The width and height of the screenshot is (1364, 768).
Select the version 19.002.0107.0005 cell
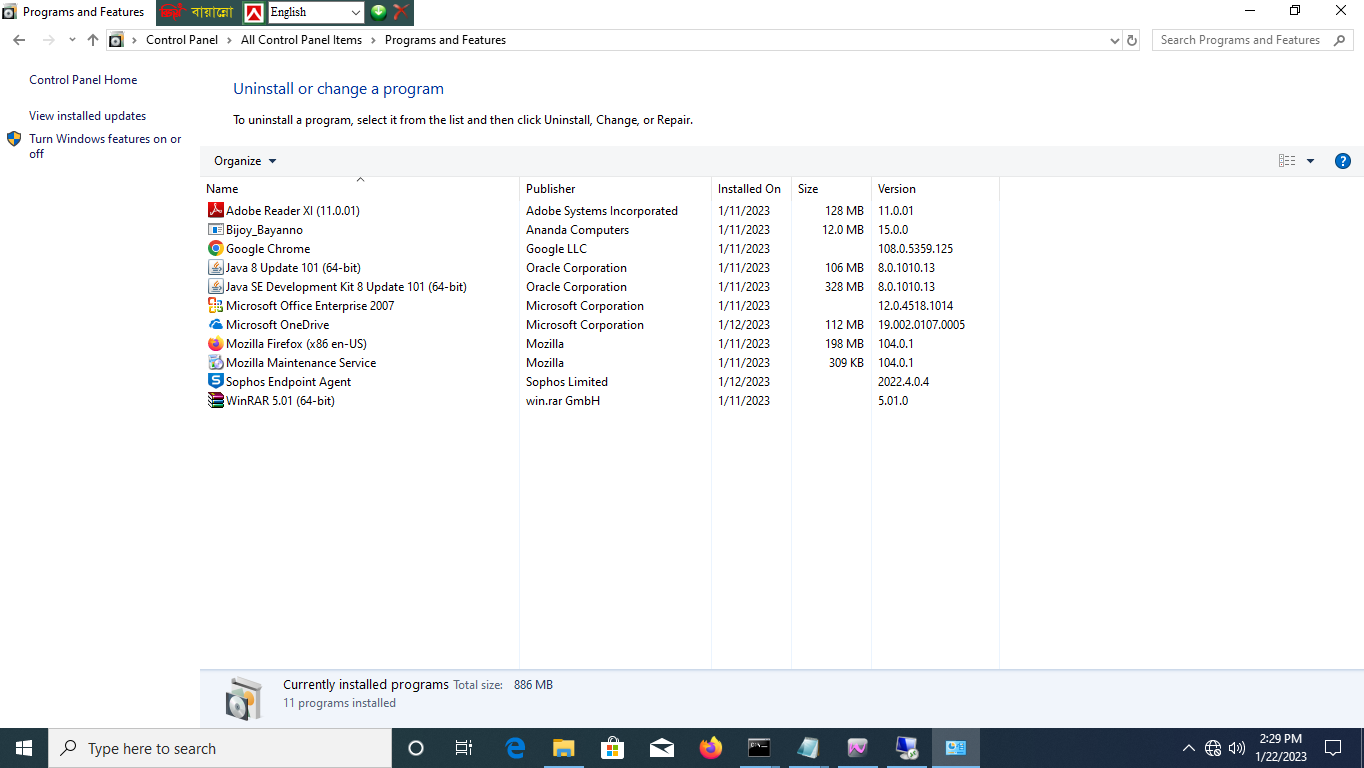[921, 324]
